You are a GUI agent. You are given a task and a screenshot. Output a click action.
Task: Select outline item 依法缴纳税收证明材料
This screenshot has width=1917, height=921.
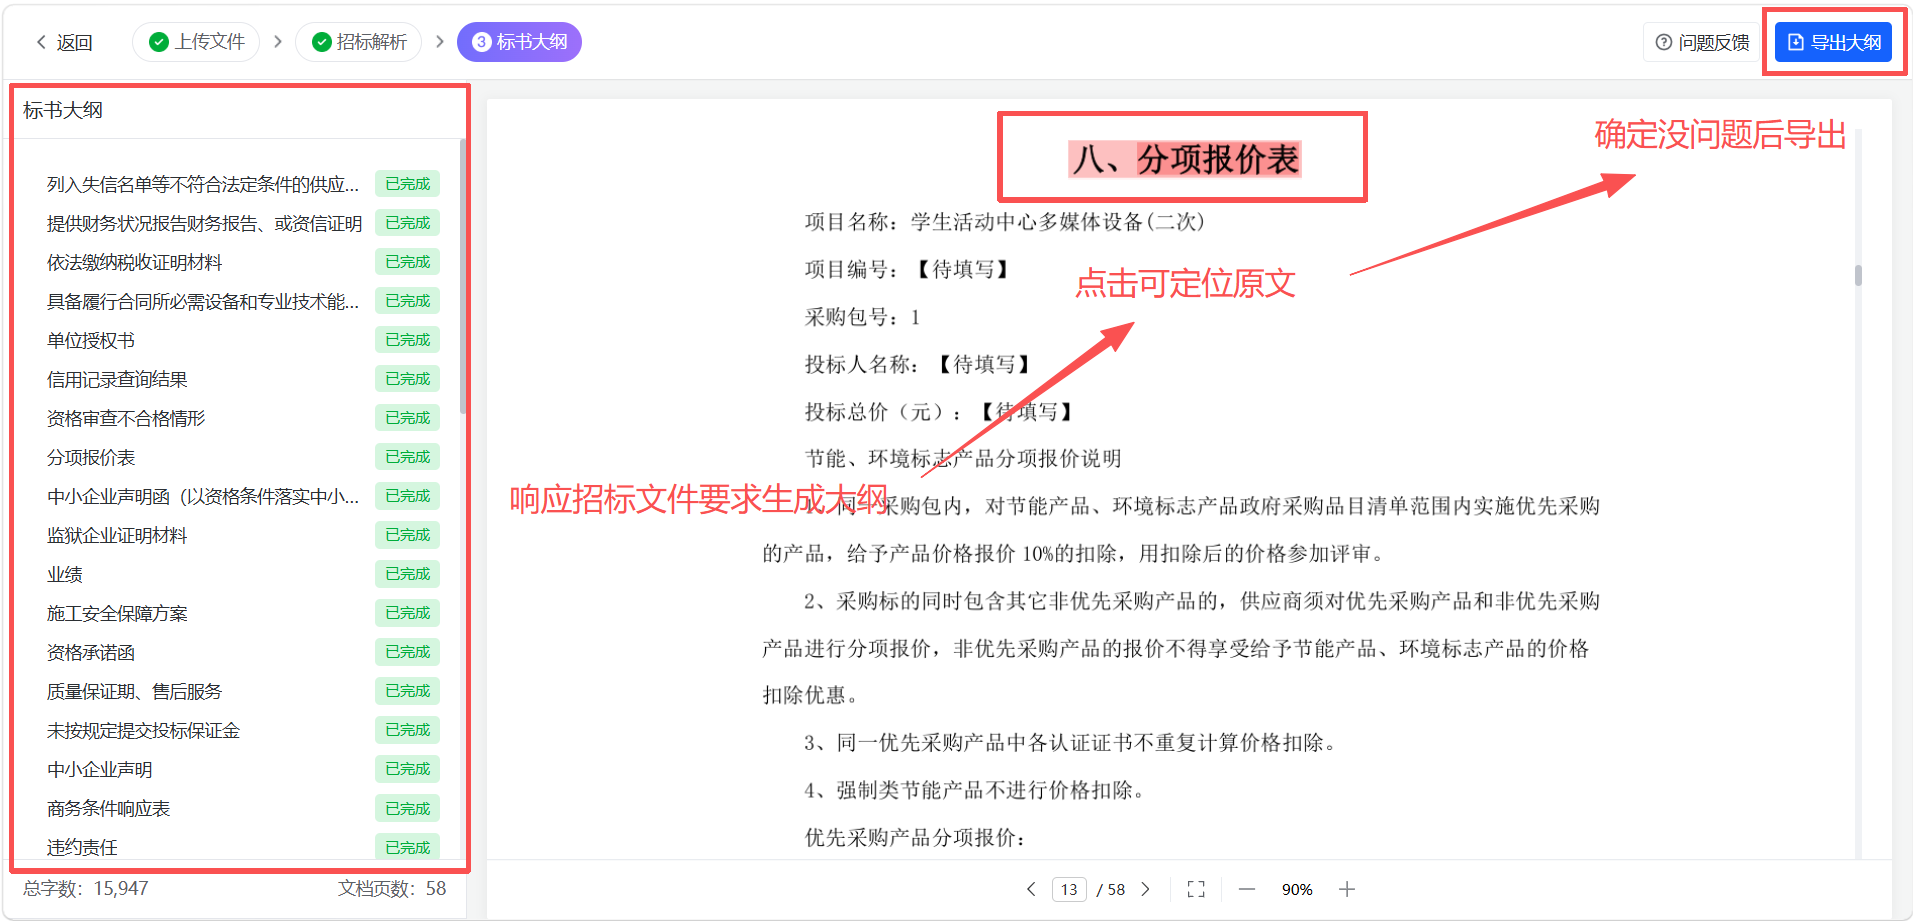point(134,262)
